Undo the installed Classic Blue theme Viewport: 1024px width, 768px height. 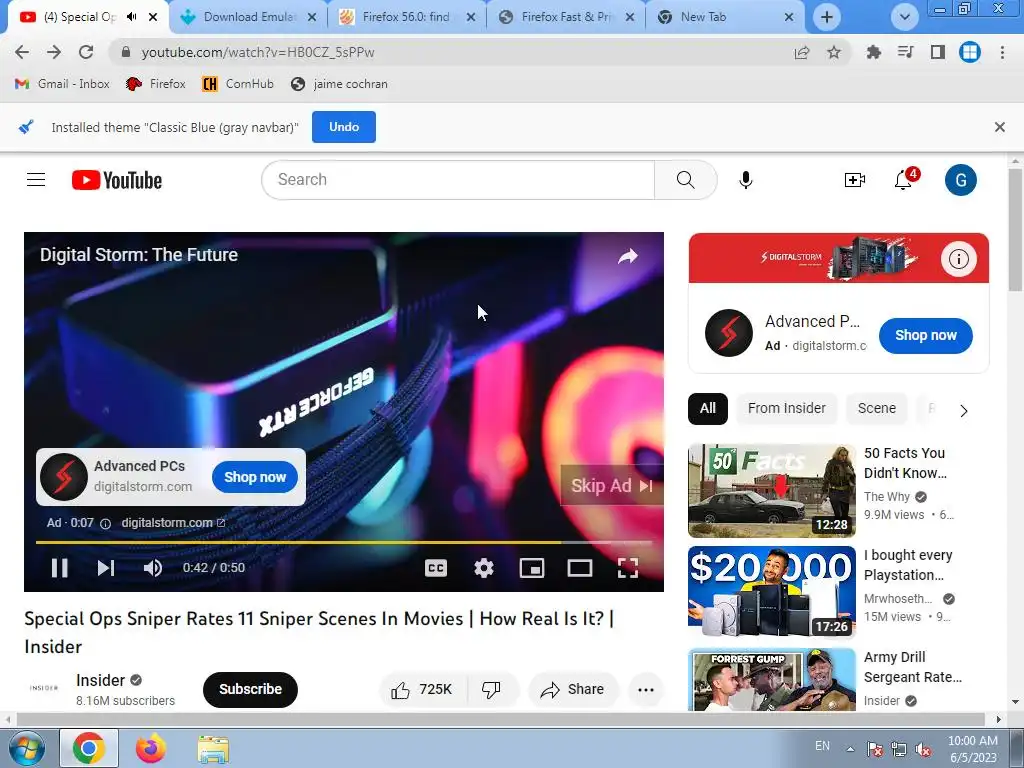(x=344, y=127)
